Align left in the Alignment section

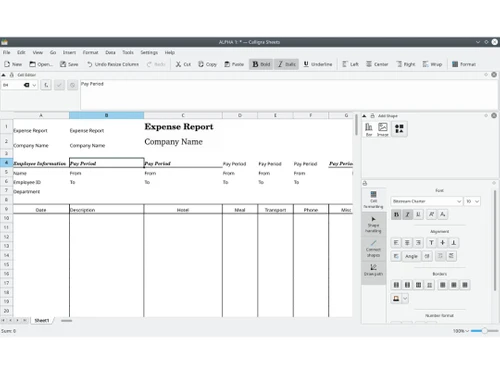(x=396, y=243)
